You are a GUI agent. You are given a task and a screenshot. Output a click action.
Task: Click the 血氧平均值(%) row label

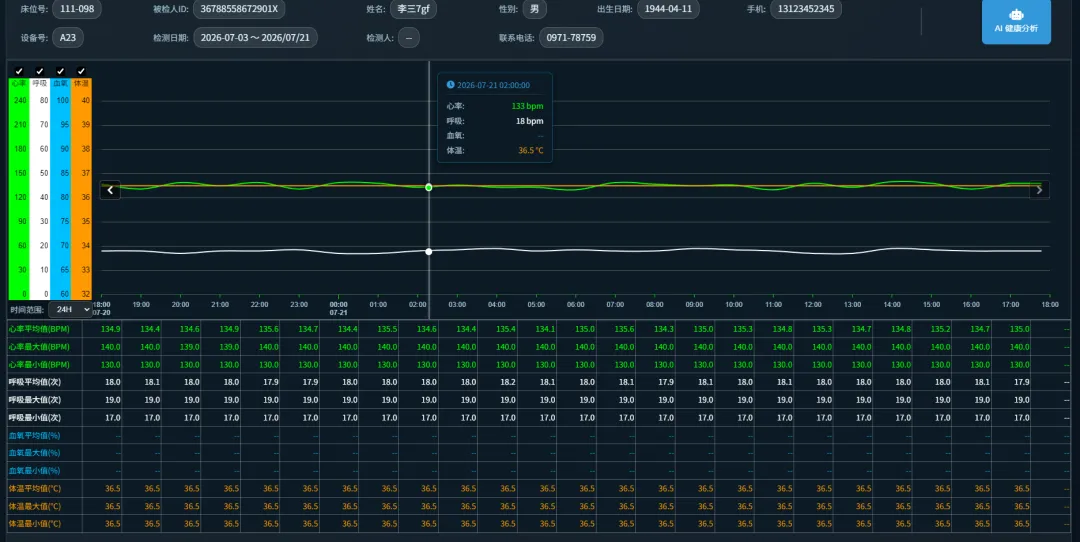tap(34, 435)
